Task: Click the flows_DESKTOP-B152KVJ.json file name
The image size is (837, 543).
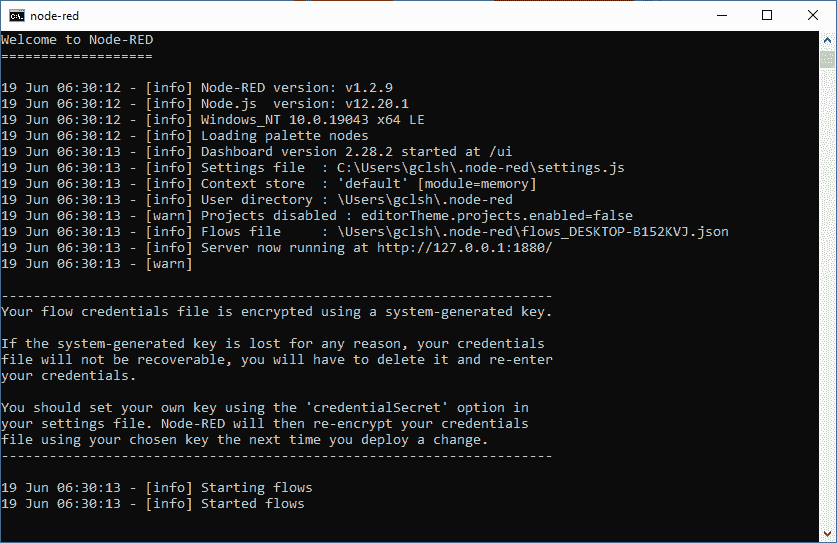Action: [625, 232]
